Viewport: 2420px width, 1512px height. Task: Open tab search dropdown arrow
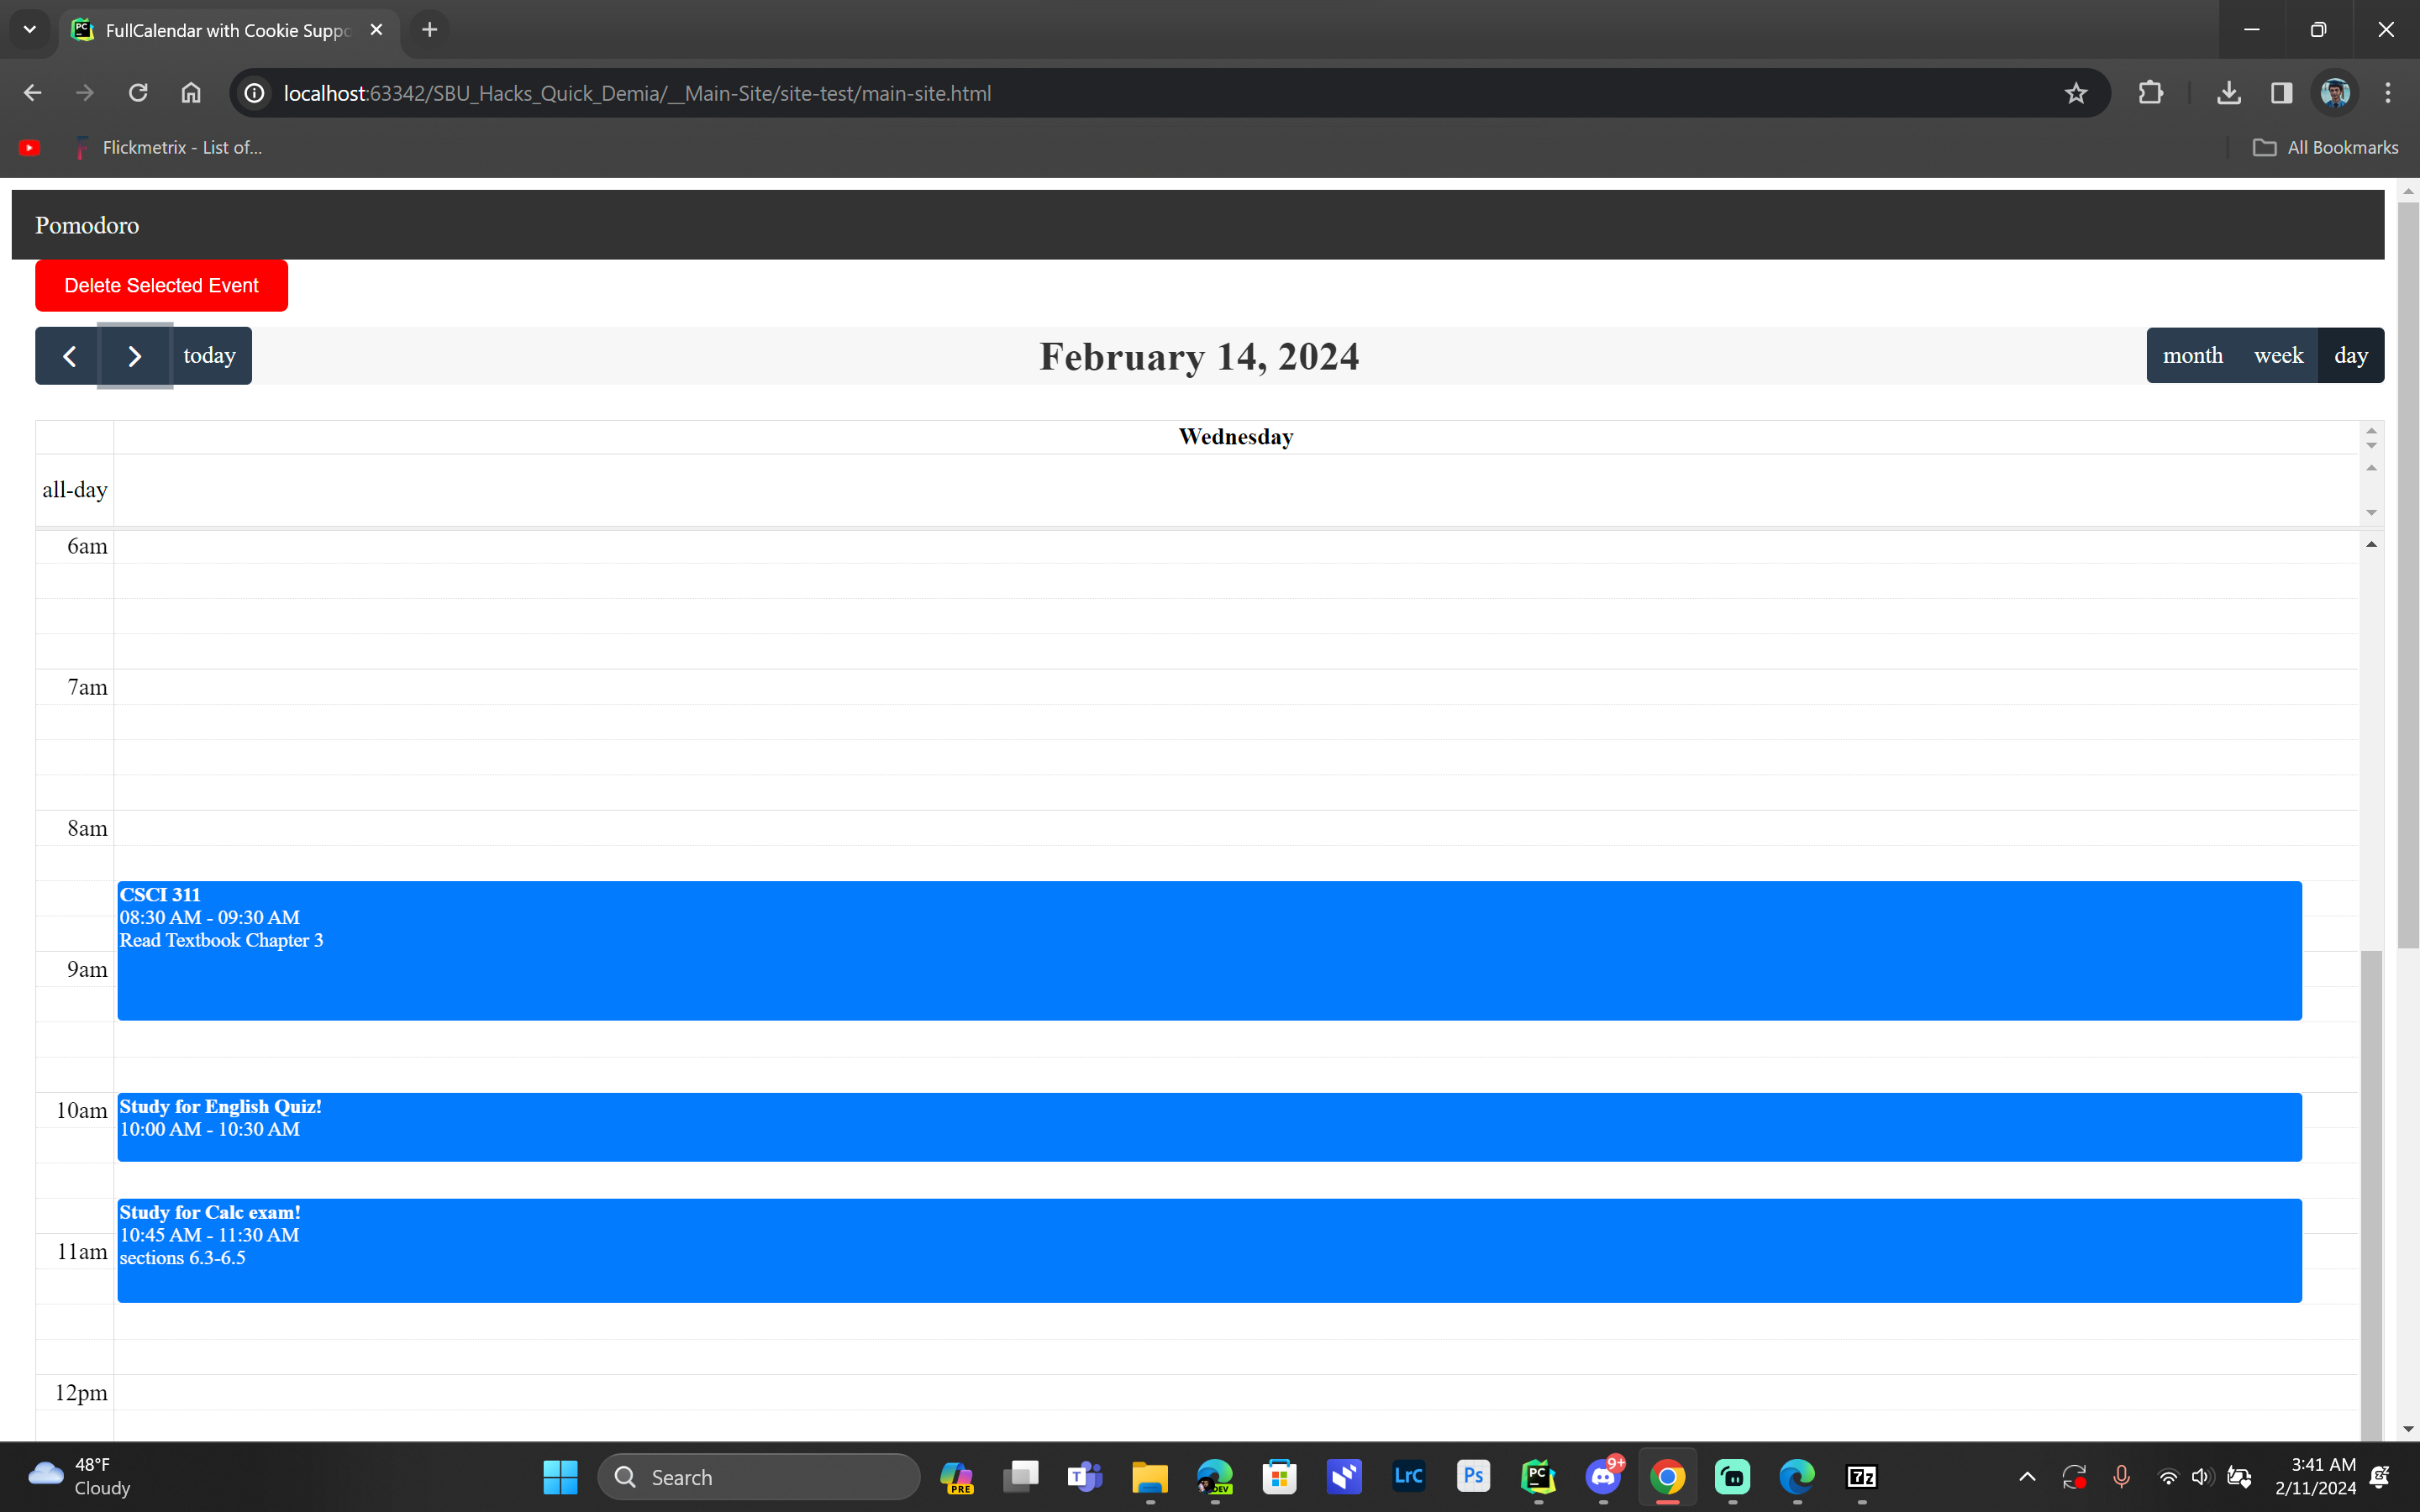coord(29,29)
